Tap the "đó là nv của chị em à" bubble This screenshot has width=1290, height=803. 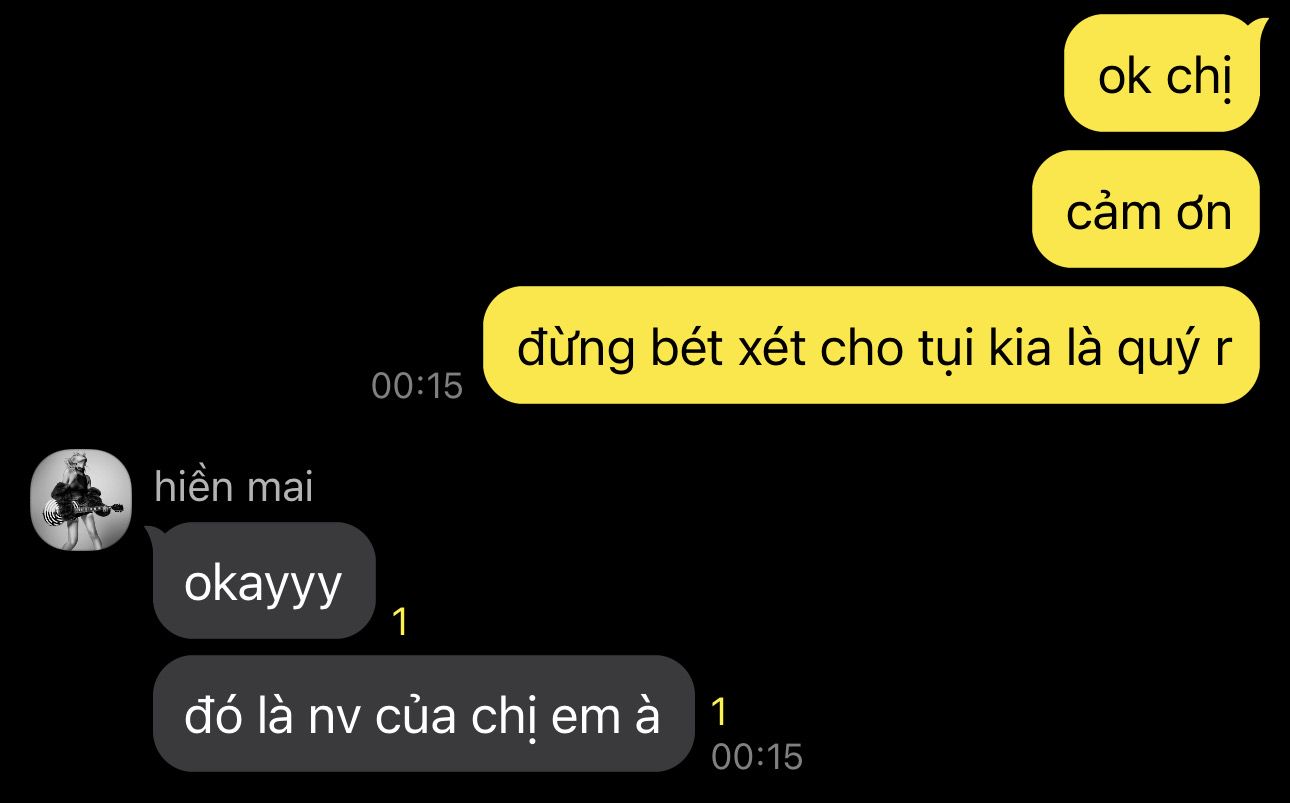(x=423, y=713)
